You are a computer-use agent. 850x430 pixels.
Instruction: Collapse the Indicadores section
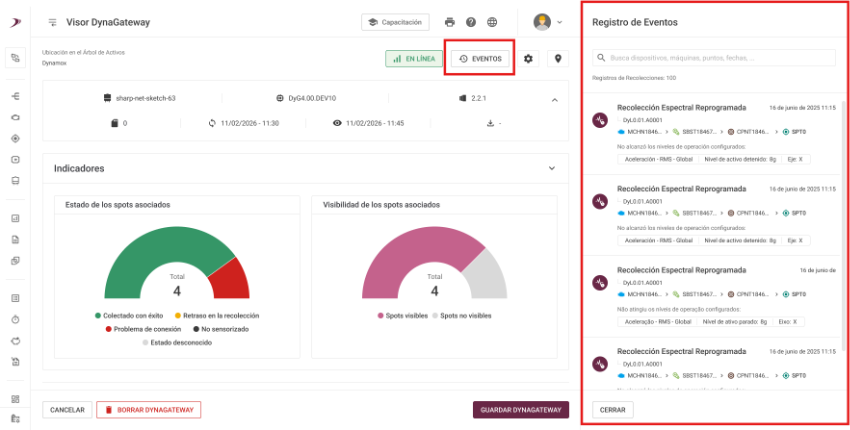point(551,169)
